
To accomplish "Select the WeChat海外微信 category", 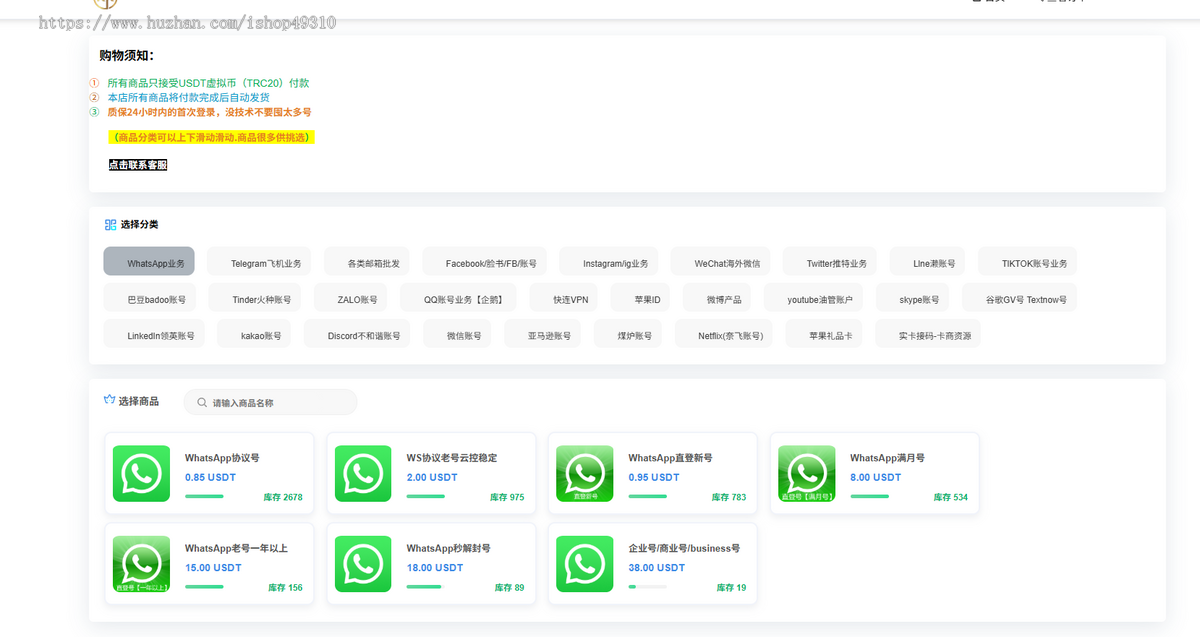I will coord(721,262).
